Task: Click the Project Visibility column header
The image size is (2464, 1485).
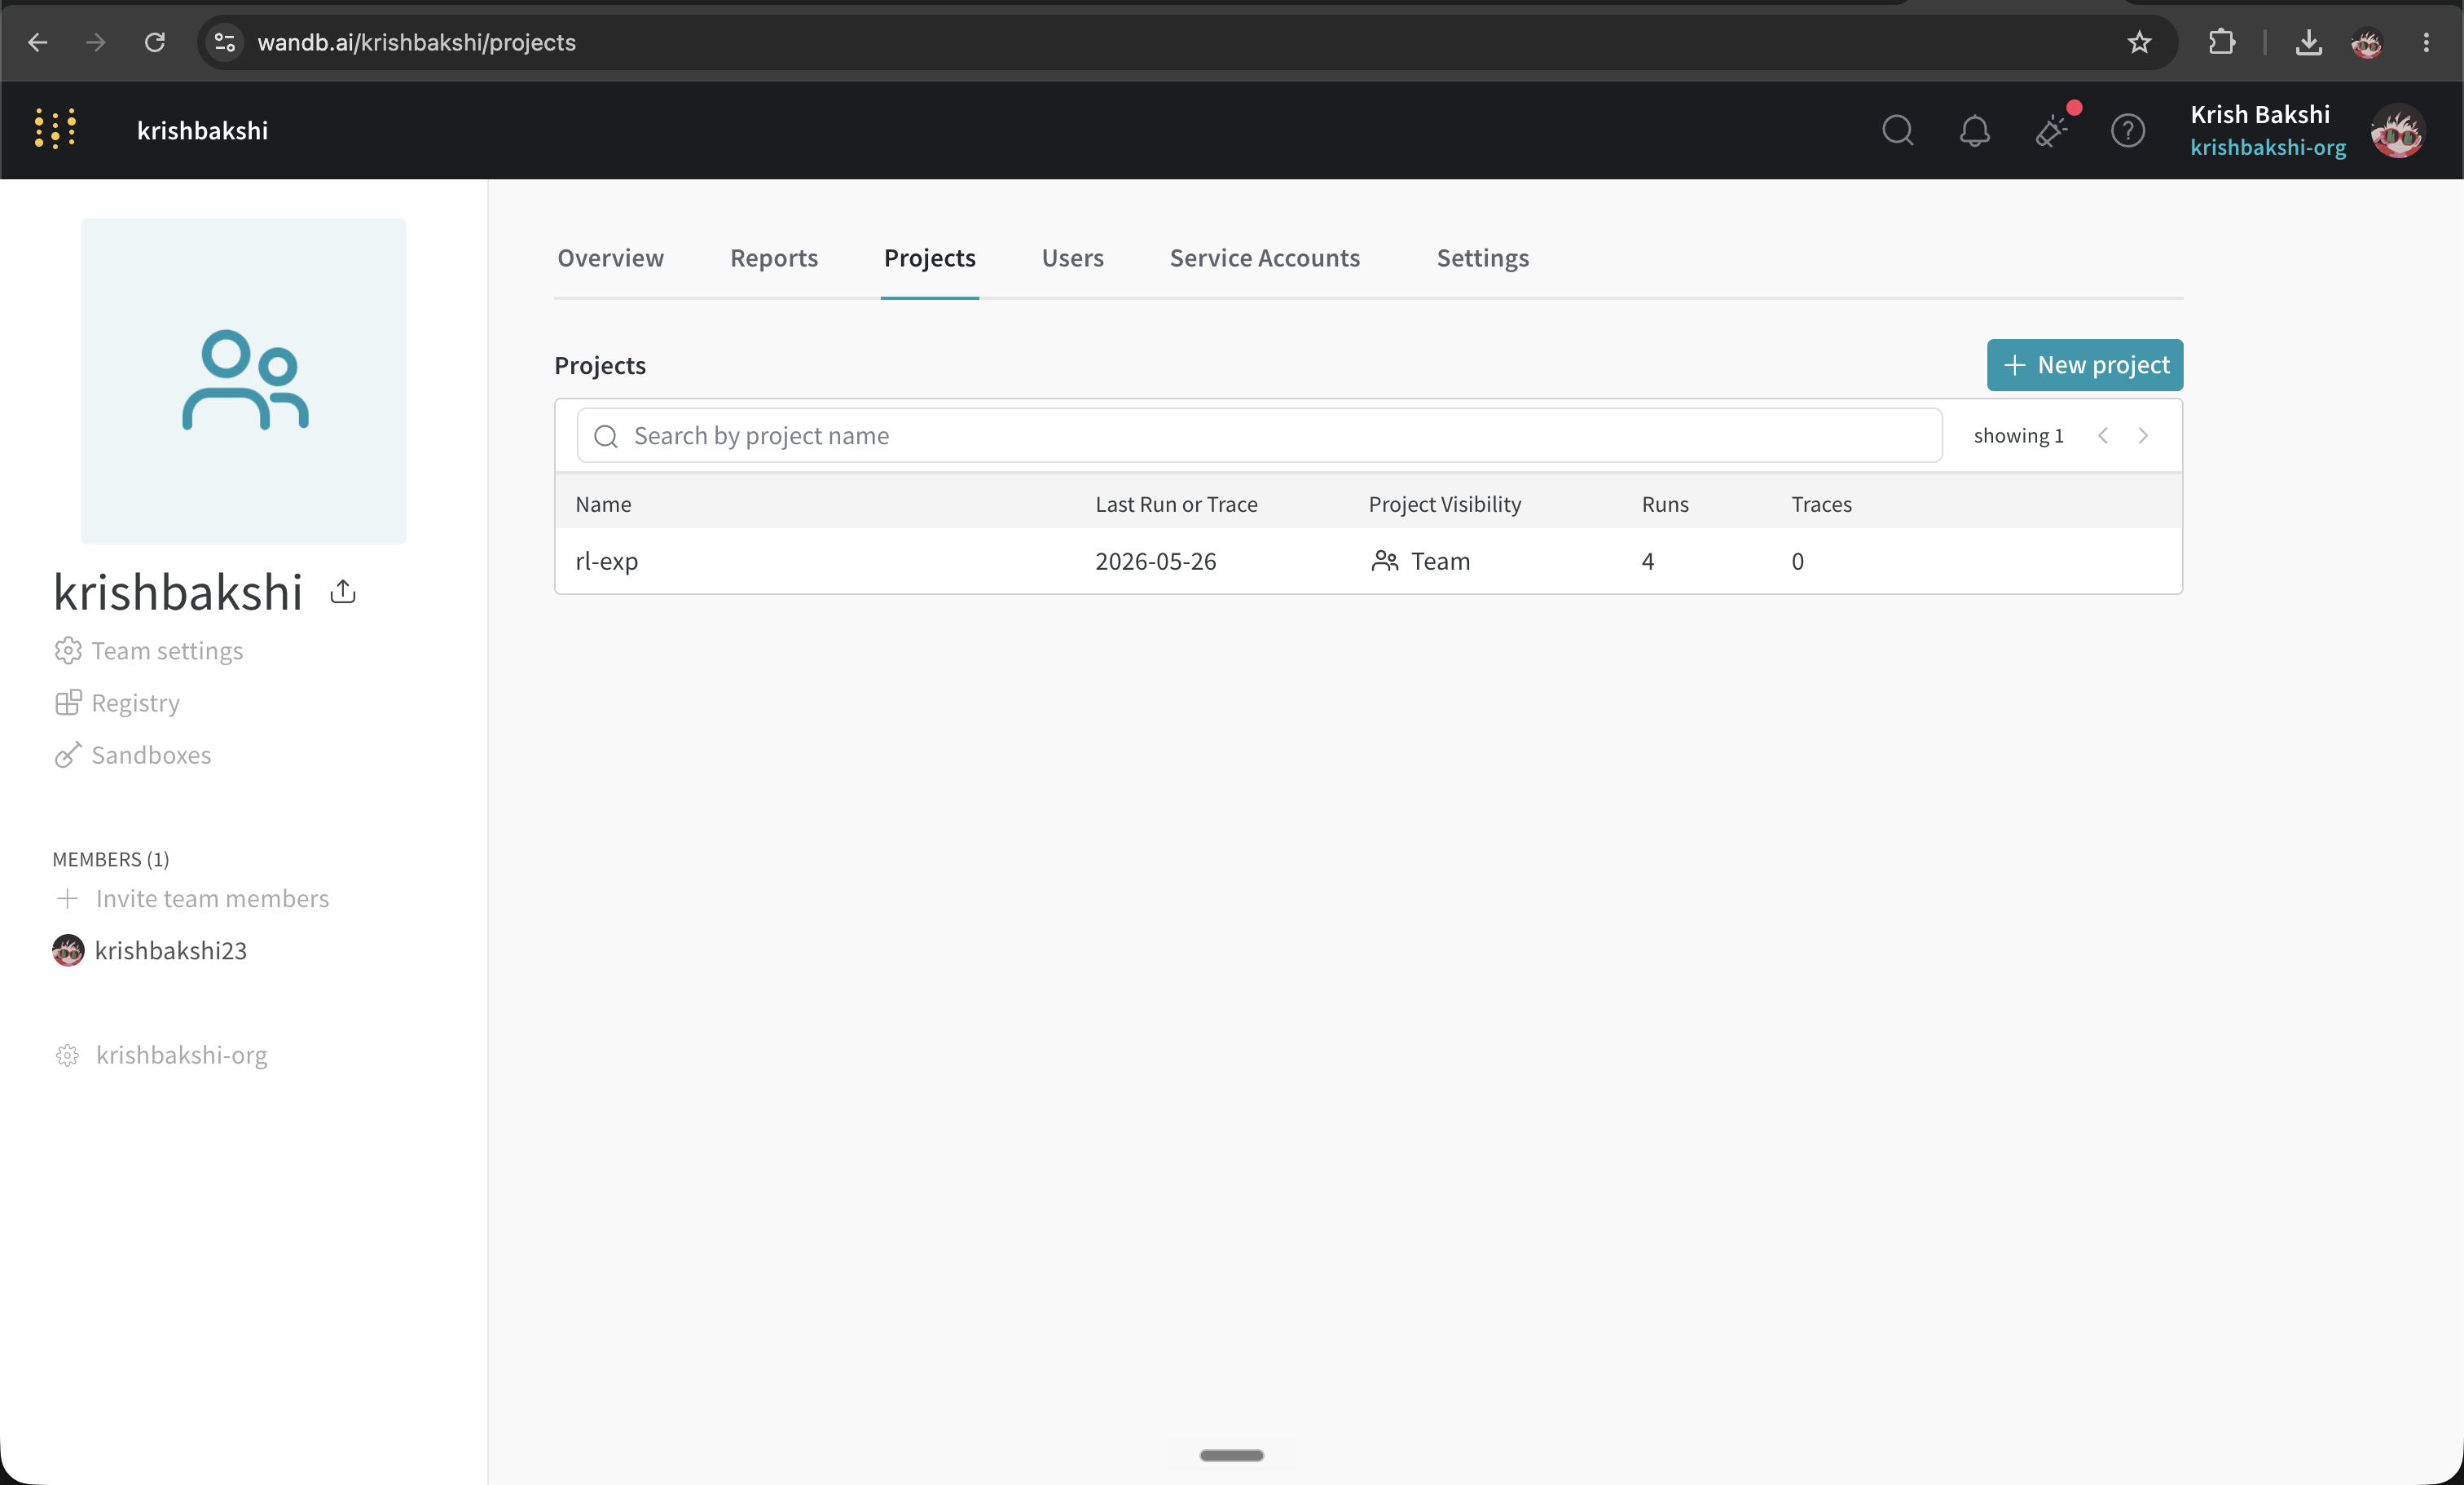Action: coord(1445,504)
